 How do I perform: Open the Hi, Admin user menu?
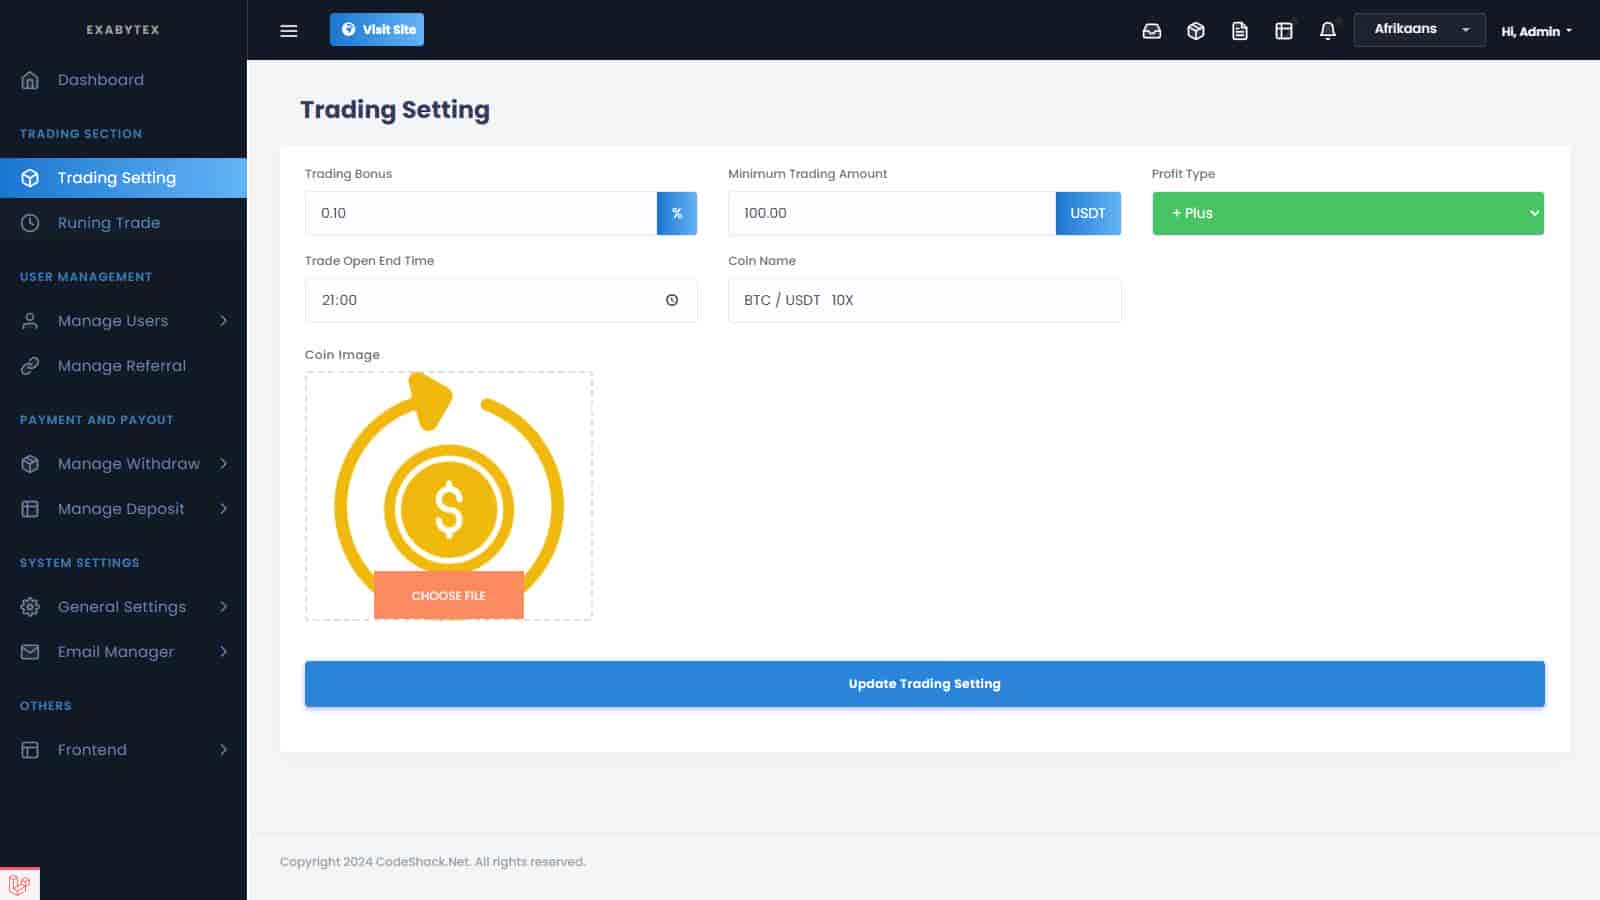pos(1536,31)
